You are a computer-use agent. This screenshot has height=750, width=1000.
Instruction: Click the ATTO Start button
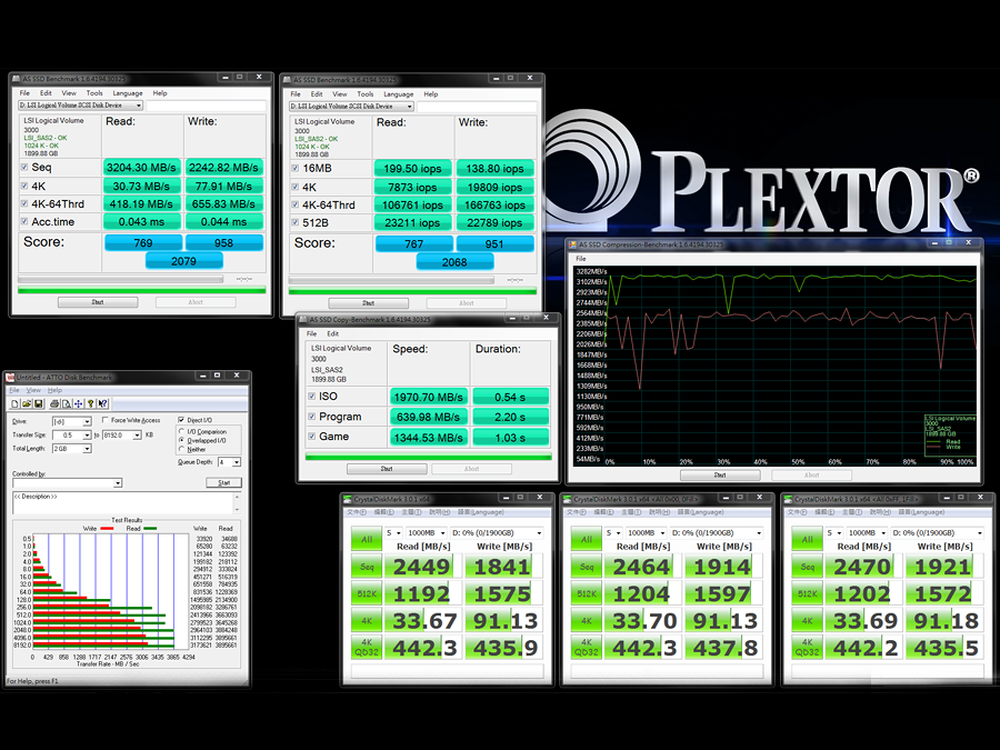(x=224, y=483)
